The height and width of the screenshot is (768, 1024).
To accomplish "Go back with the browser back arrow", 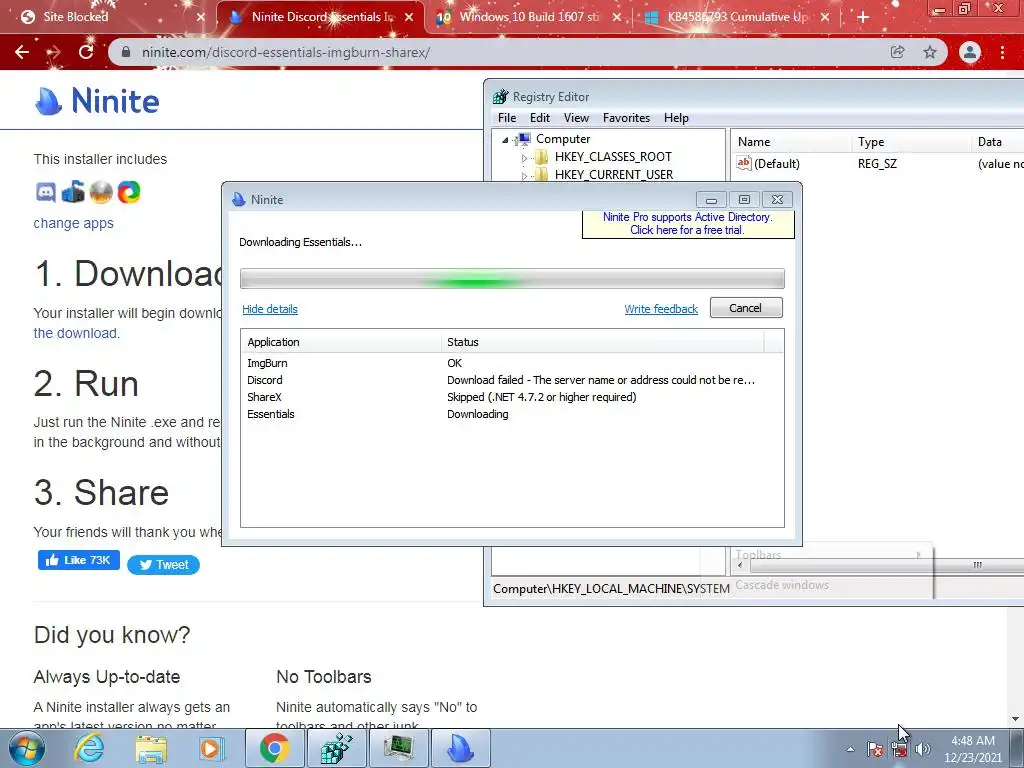I will click(x=22, y=52).
